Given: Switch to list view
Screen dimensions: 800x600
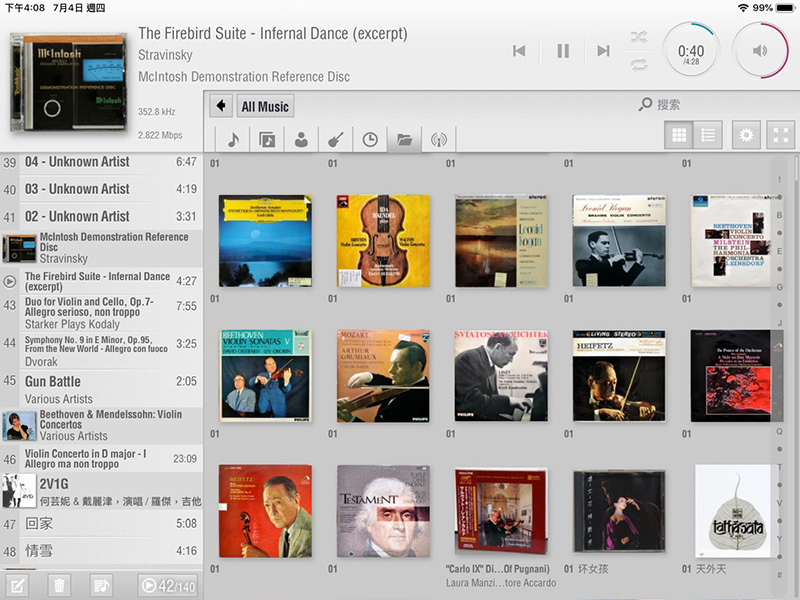Looking at the screenshot, I should point(708,135).
